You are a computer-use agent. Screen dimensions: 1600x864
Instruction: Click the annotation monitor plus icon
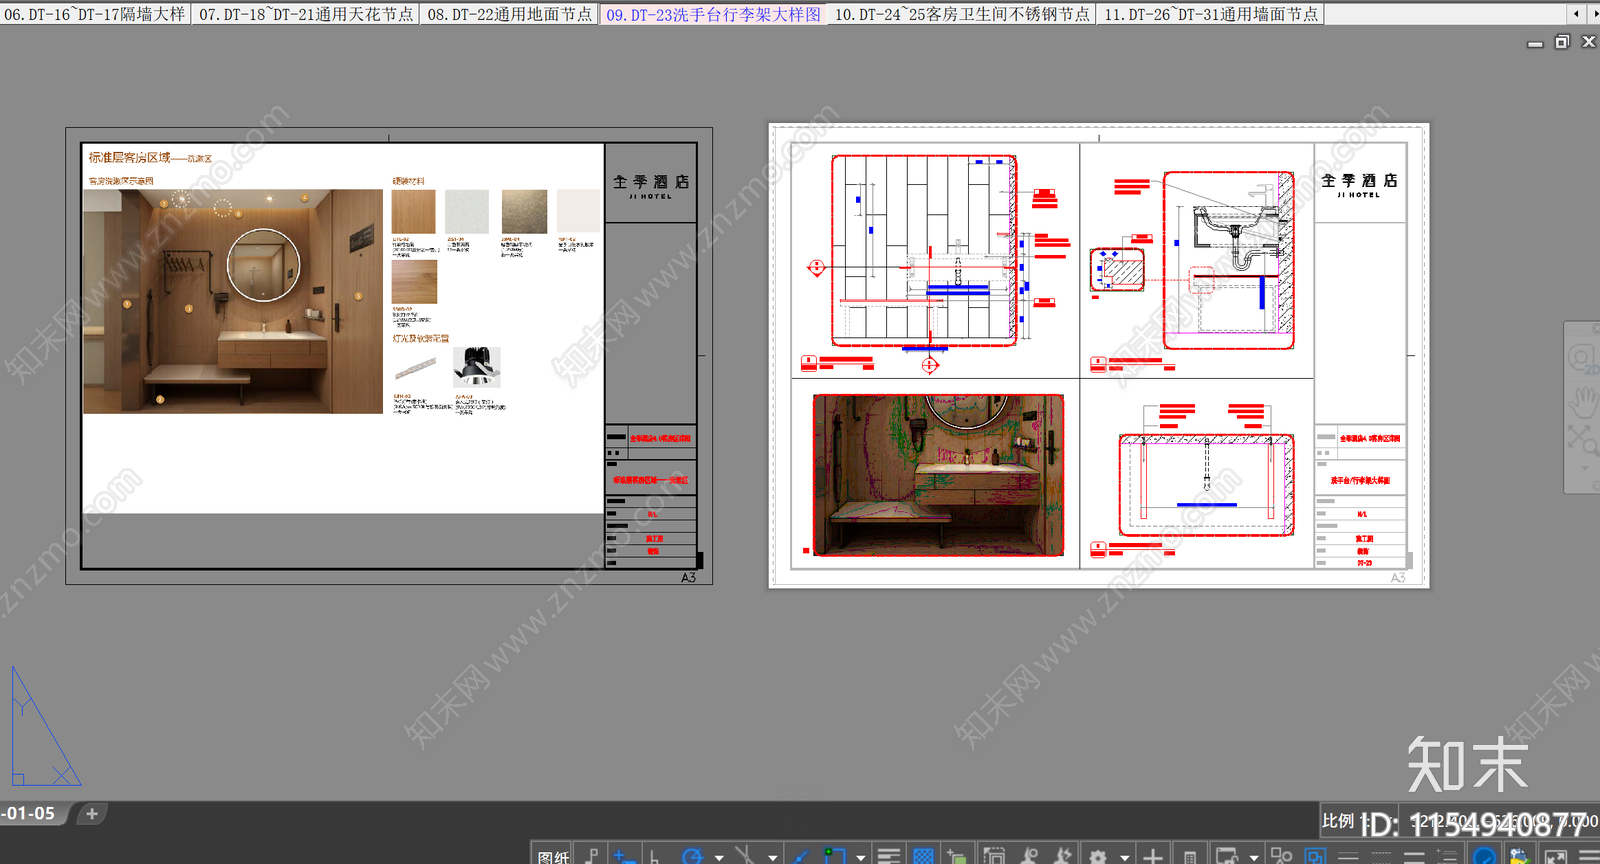(x=1152, y=856)
